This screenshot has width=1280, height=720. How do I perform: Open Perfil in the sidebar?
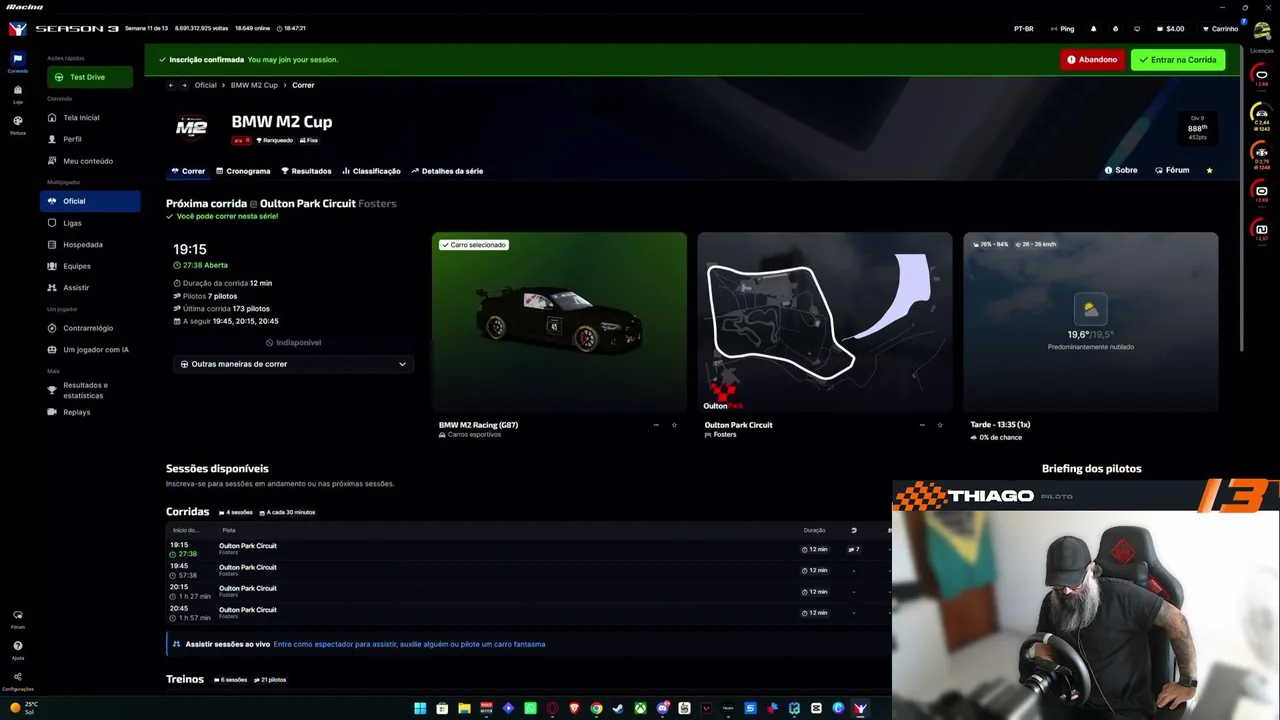90,139
